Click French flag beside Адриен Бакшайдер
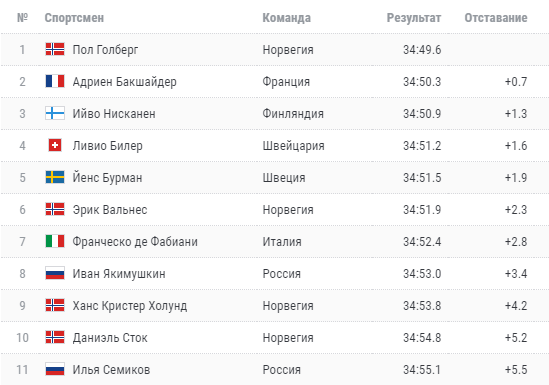 [55, 81]
